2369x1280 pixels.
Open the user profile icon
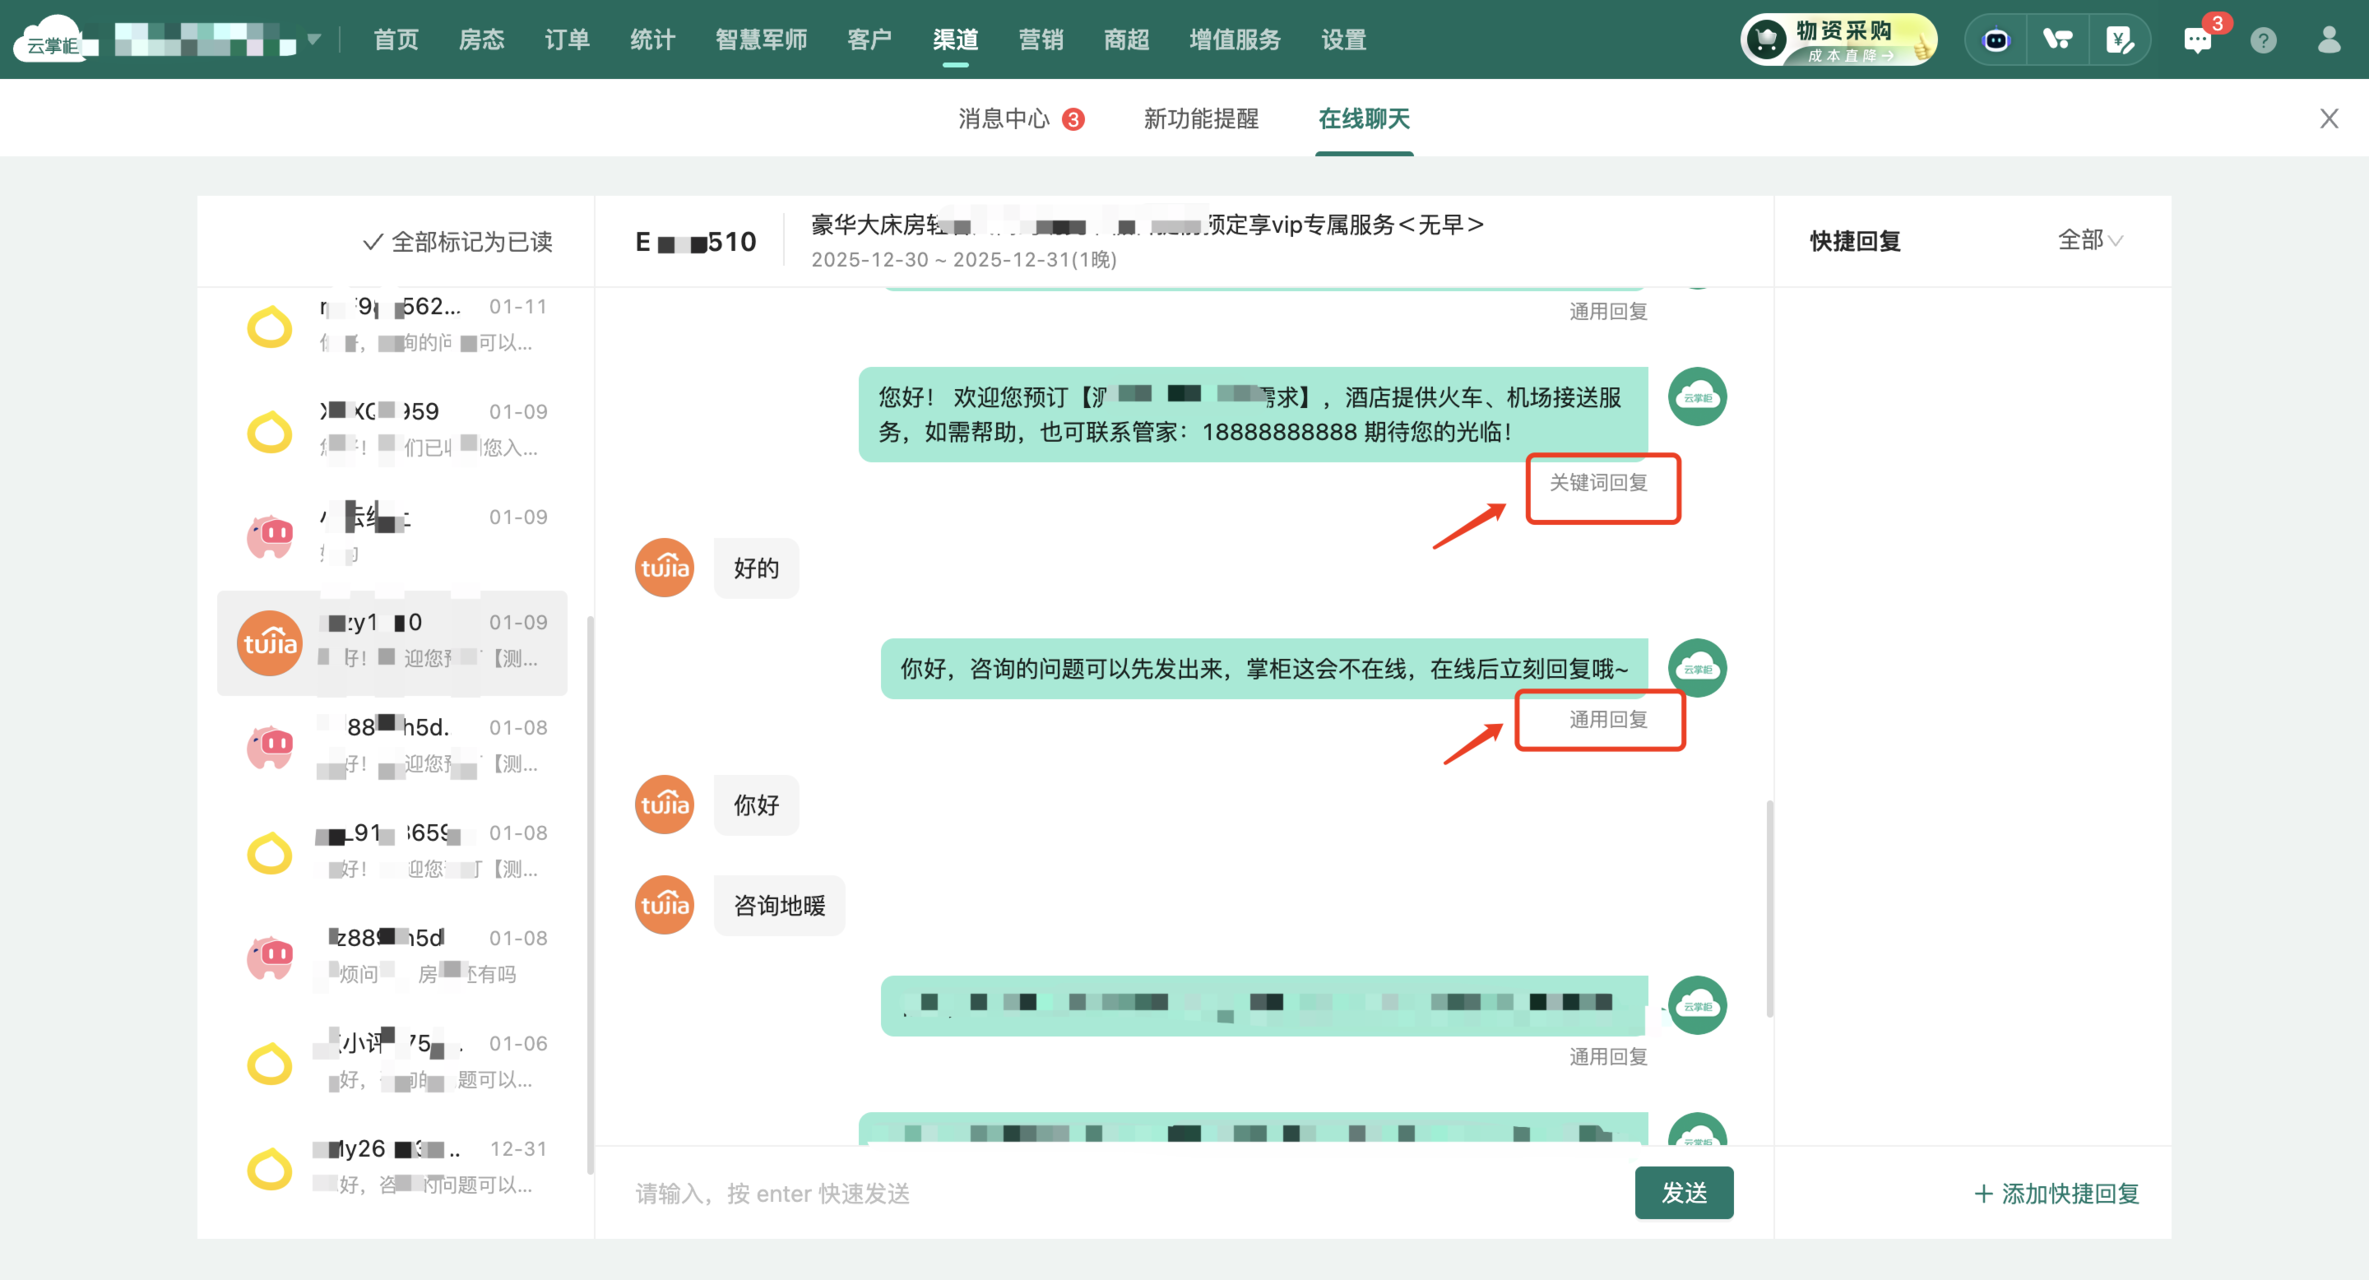(2329, 40)
